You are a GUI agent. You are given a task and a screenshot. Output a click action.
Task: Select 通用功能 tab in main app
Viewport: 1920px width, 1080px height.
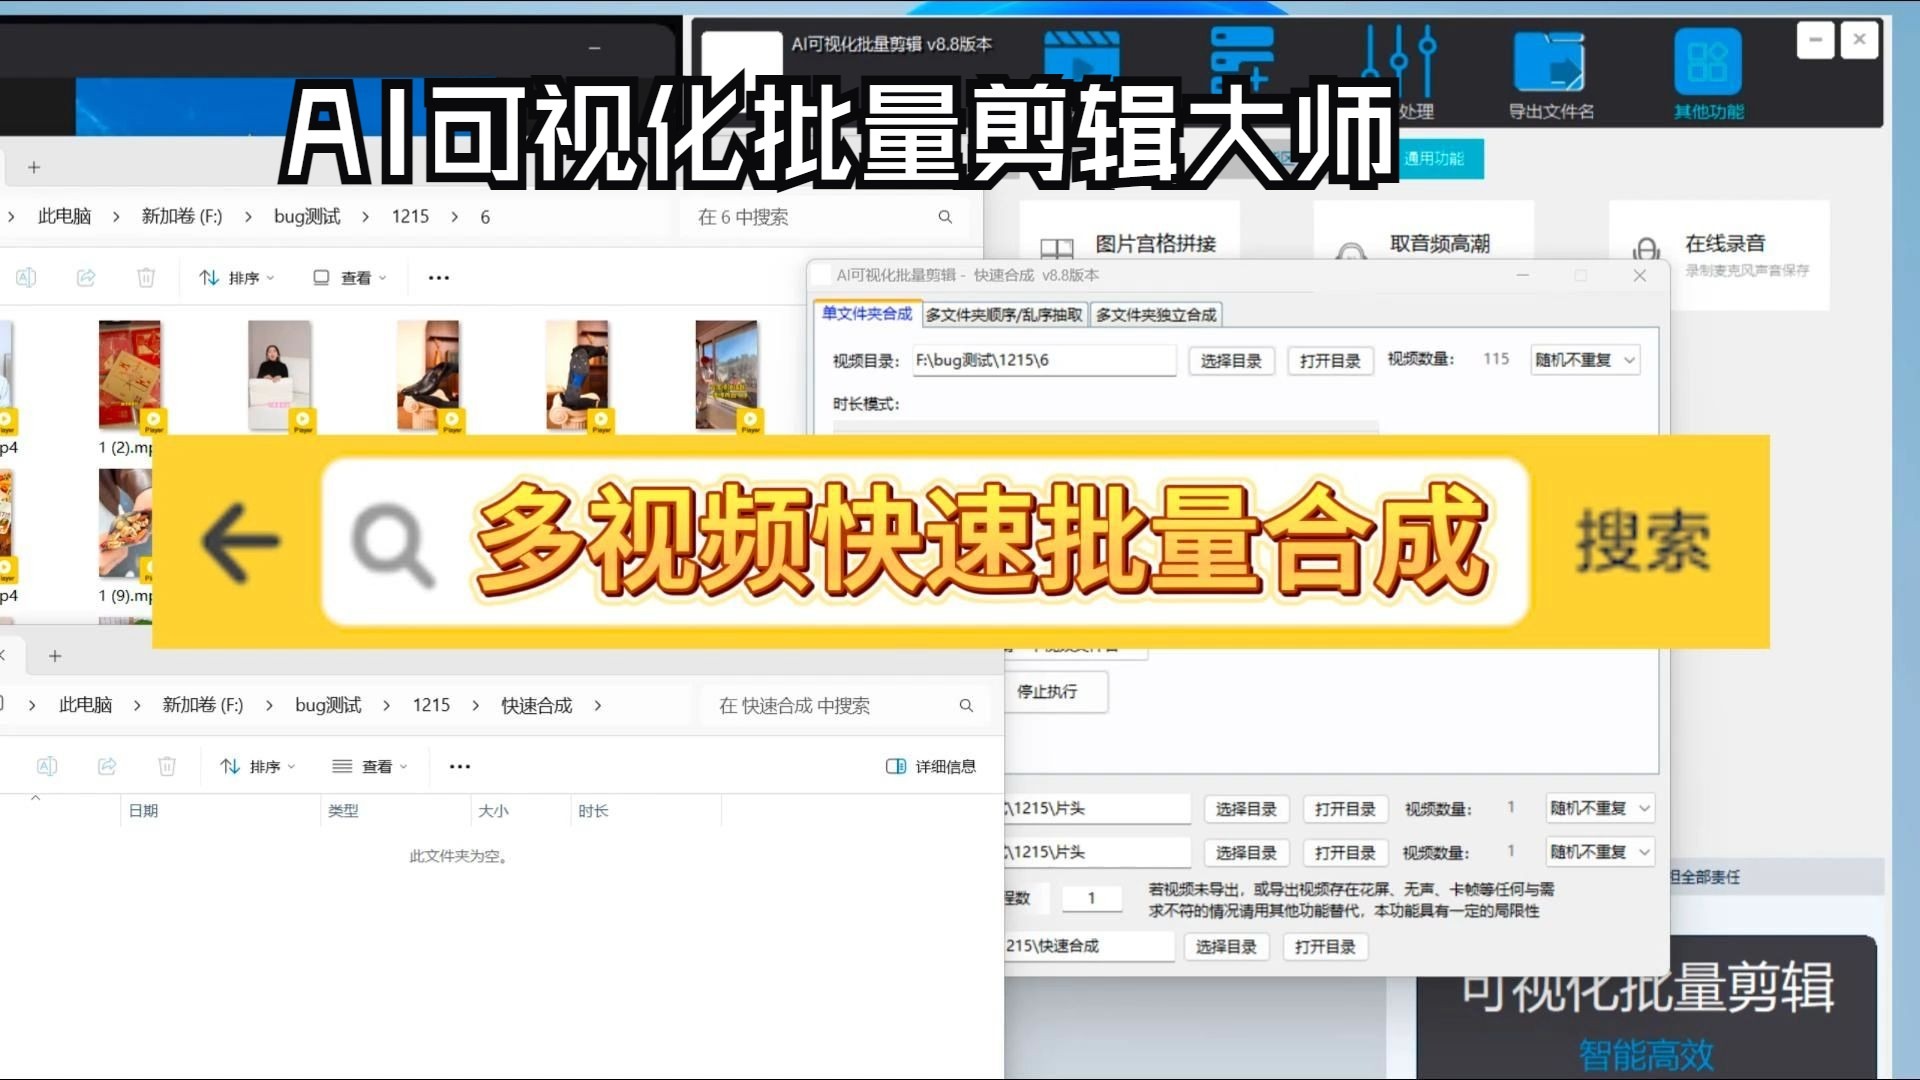pyautogui.click(x=1434, y=159)
